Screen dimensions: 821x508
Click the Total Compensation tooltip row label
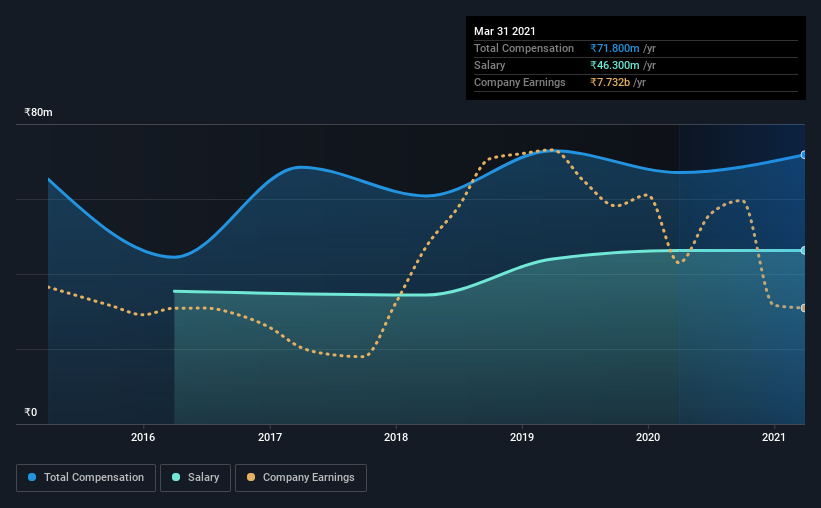click(x=524, y=48)
